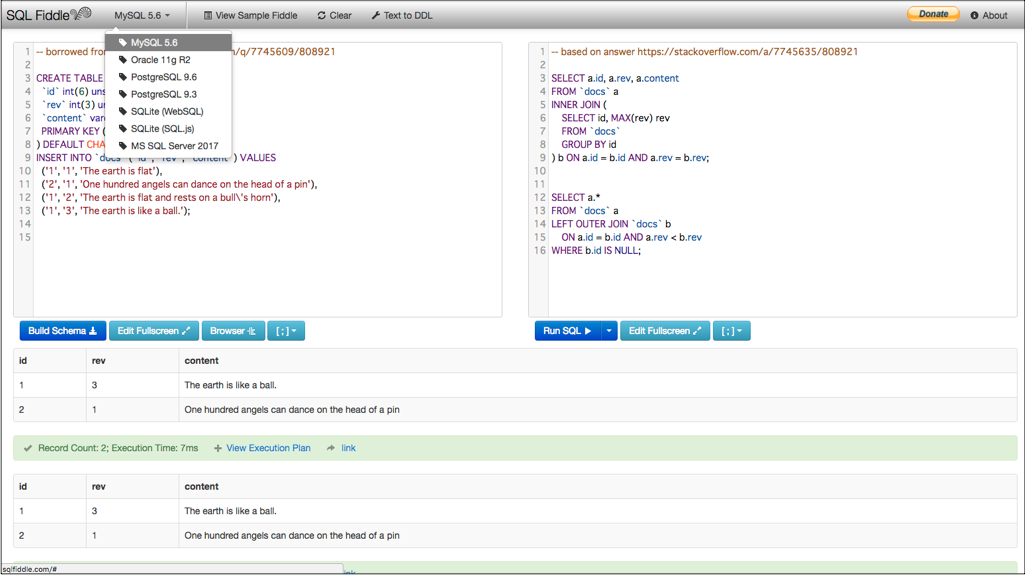Click first result table 'id' header
The width and height of the screenshot is (1025, 575).
click(23, 361)
